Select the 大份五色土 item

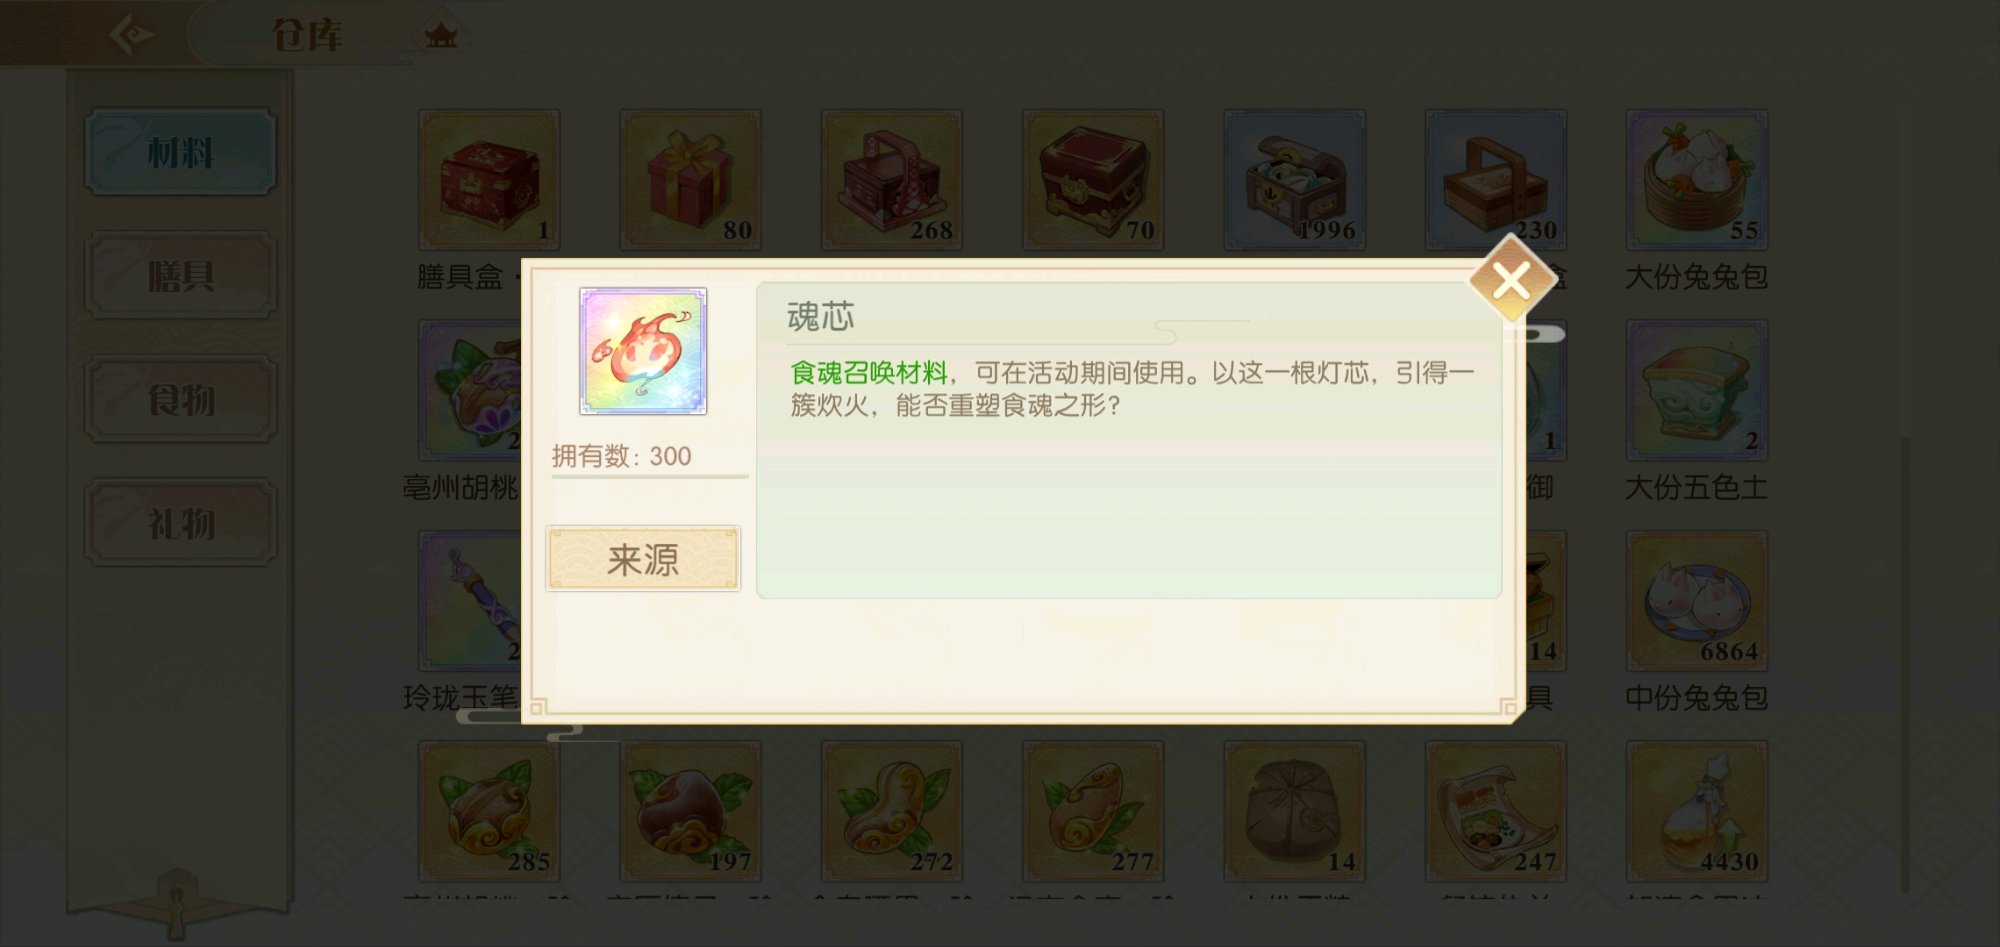pos(1697,390)
